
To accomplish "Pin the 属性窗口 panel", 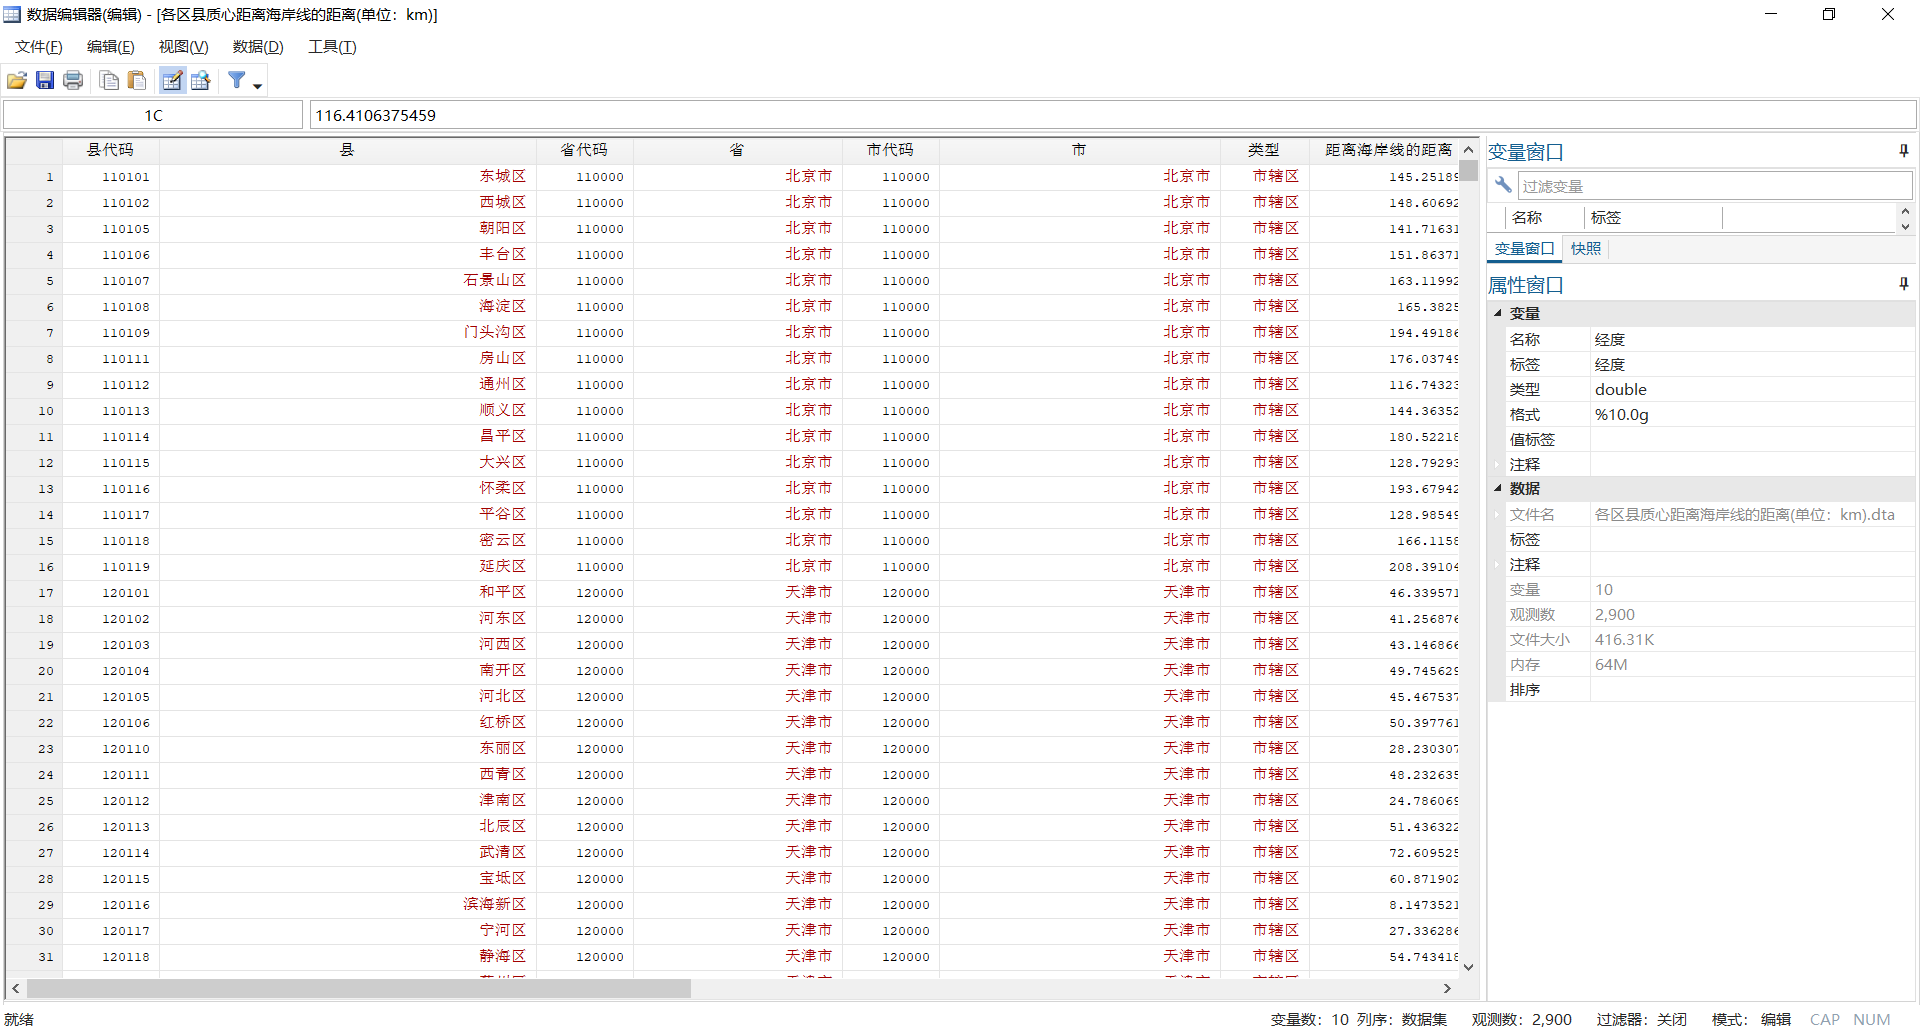I will [1904, 284].
